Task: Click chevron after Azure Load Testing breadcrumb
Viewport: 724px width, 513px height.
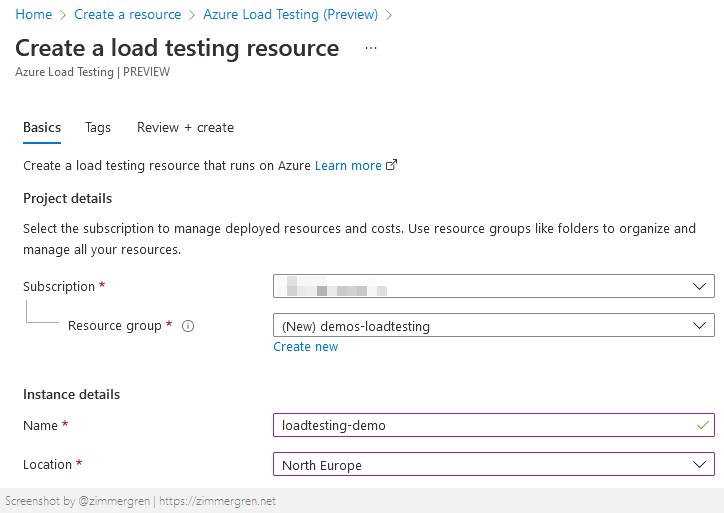Action: tap(389, 14)
